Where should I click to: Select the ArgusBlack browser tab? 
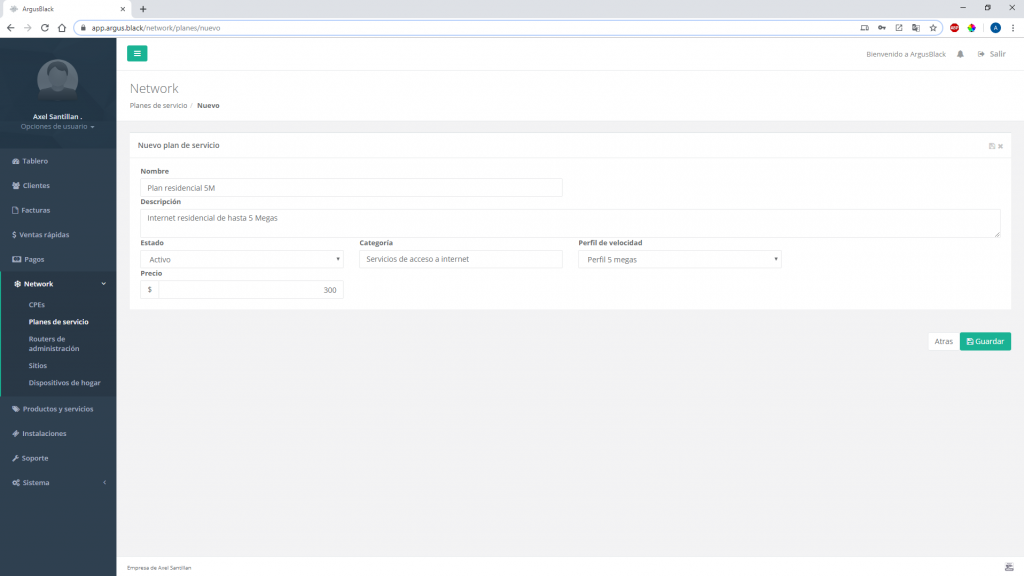pos(65,9)
